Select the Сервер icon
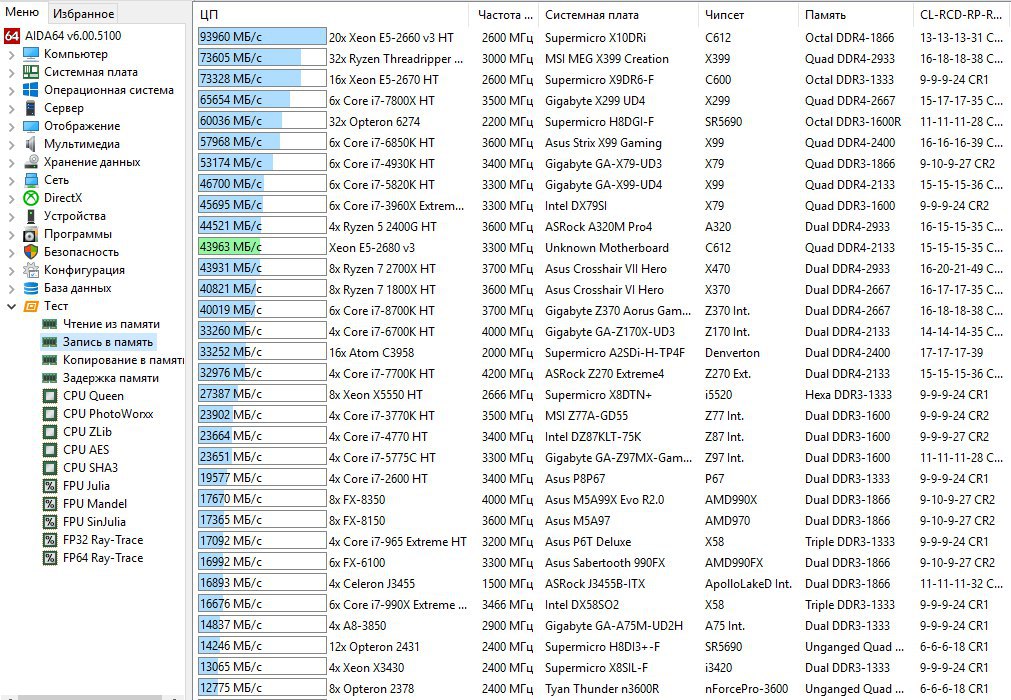This screenshot has height=700, width=1011. (x=30, y=108)
